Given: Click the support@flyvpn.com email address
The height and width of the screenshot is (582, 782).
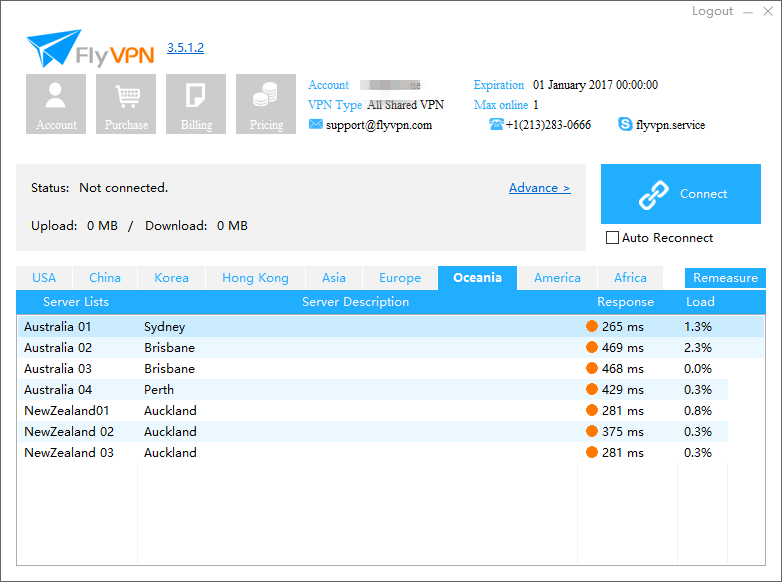Looking at the screenshot, I should (x=379, y=125).
